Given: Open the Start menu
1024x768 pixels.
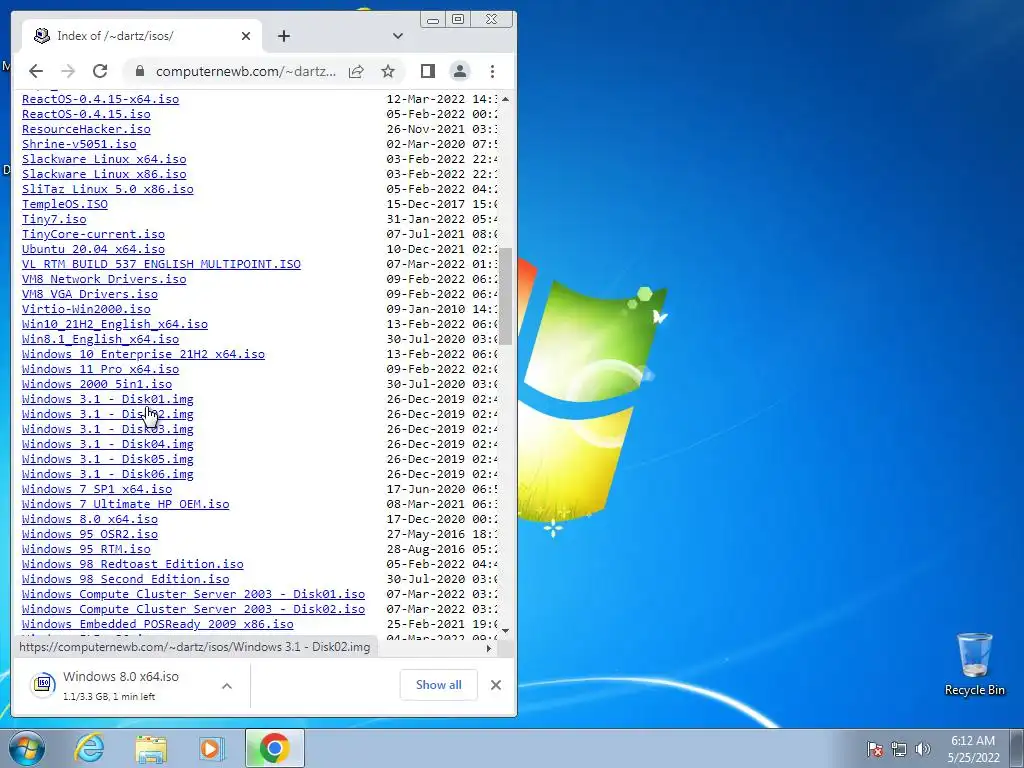Looking at the screenshot, I should point(26,748).
